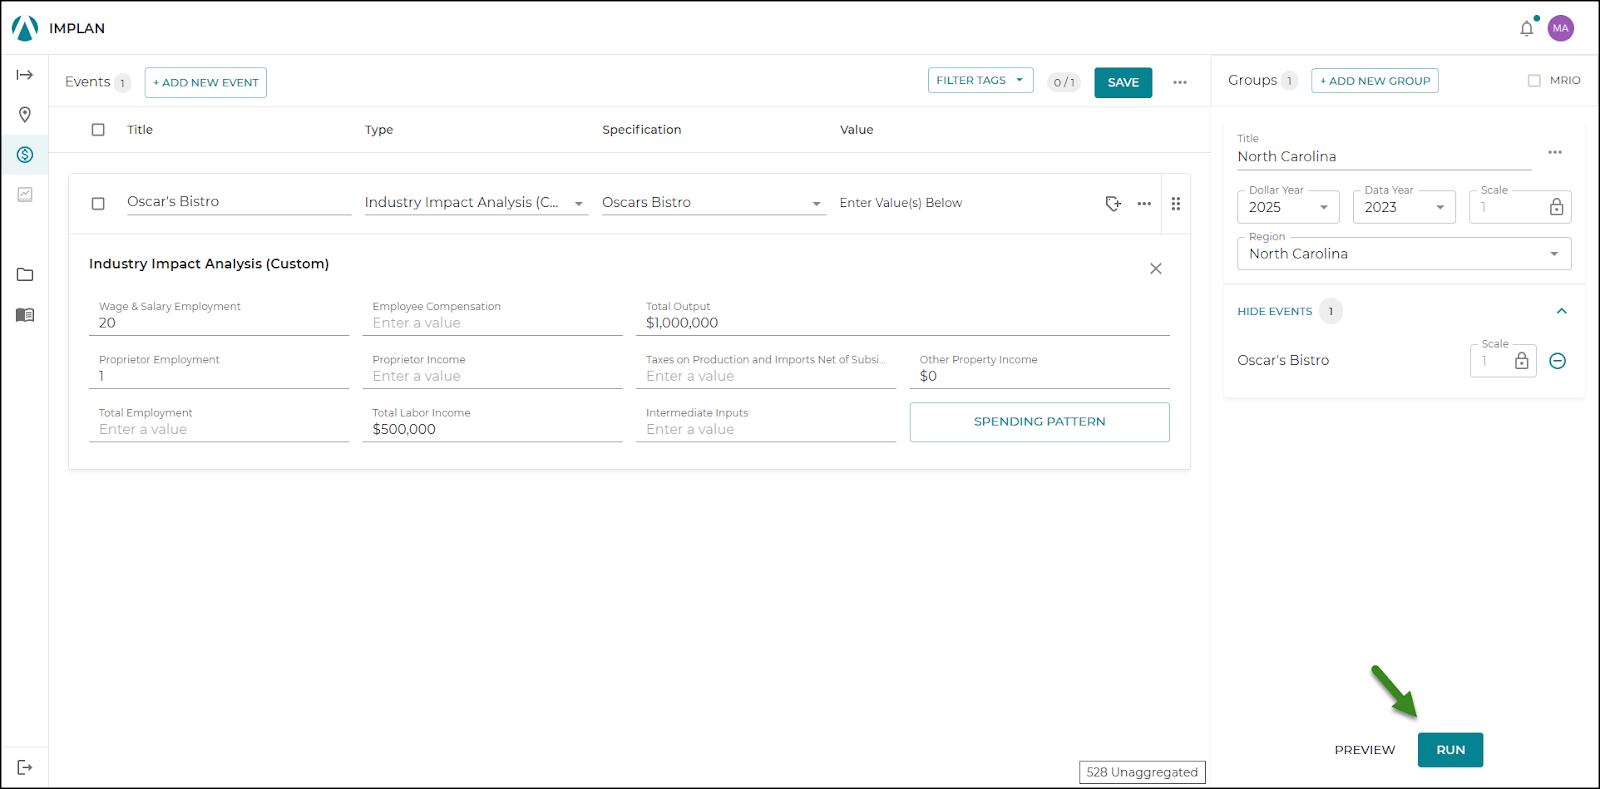Open the book library icon in sidebar

[25, 315]
